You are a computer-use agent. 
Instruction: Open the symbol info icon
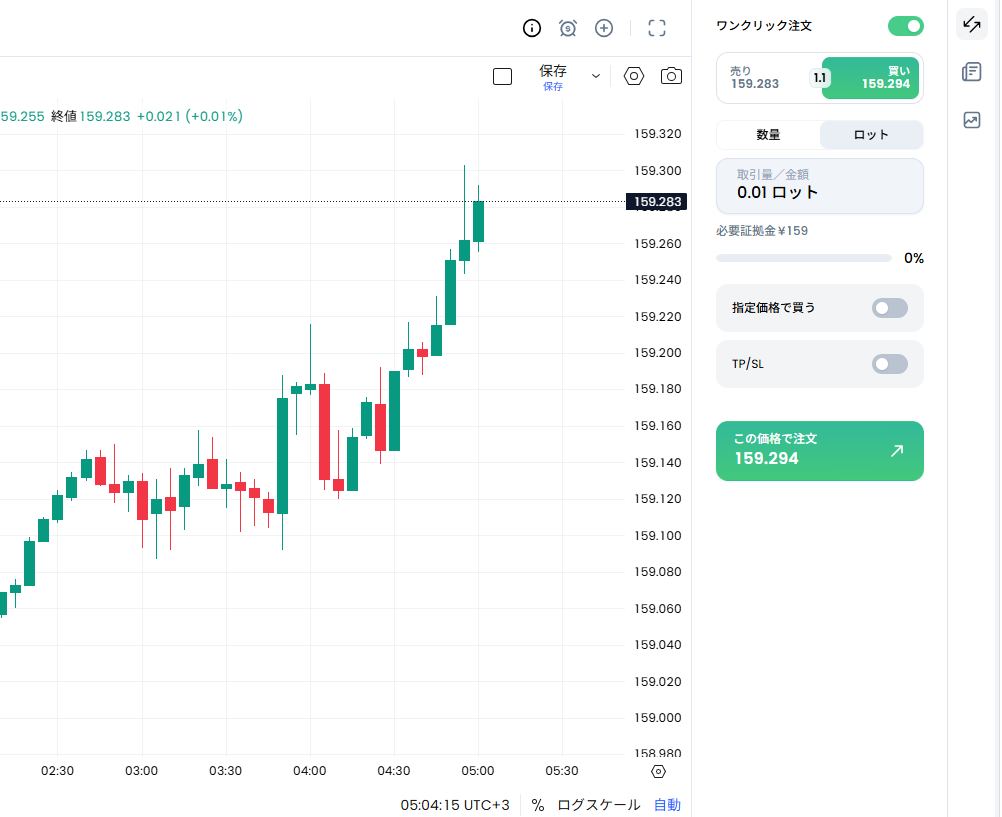(532, 28)
